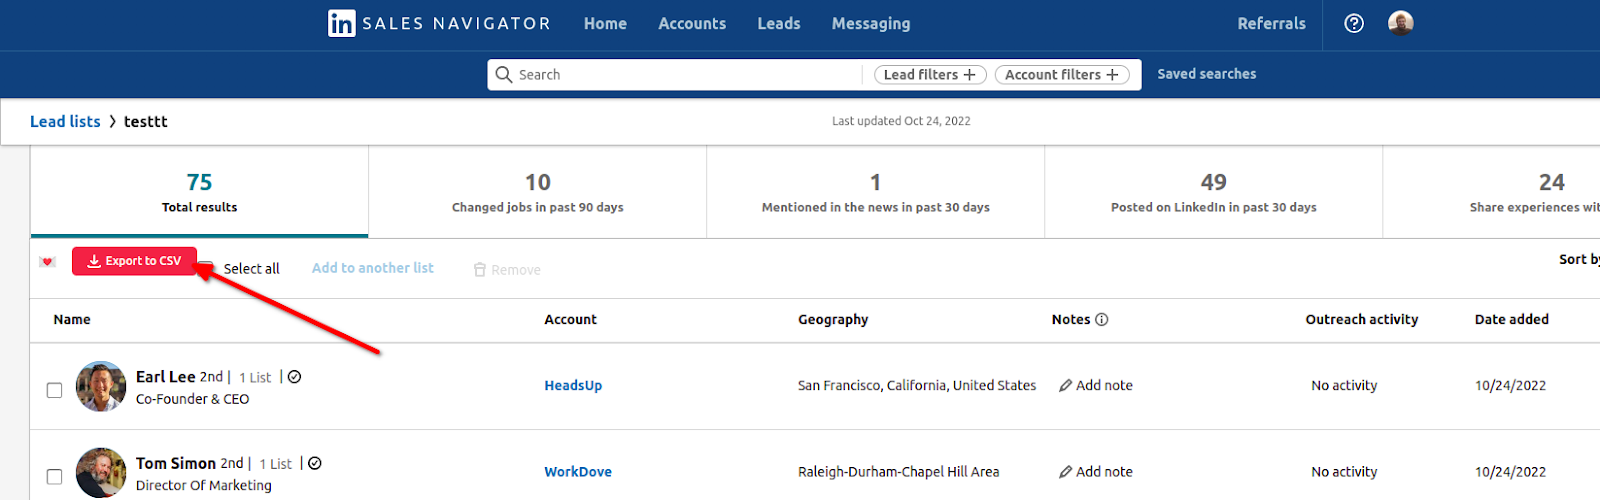Viewport: 1600px width, 500px height.
Task: Click checkmark badge next to Tom Simon
Action: [x=315, y=463]
